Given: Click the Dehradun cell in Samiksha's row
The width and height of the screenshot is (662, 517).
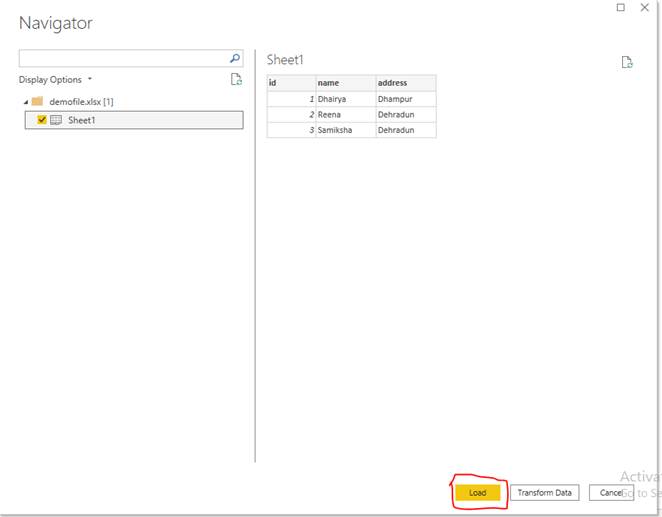Looking at the screenshot, I should coord(406,130).
